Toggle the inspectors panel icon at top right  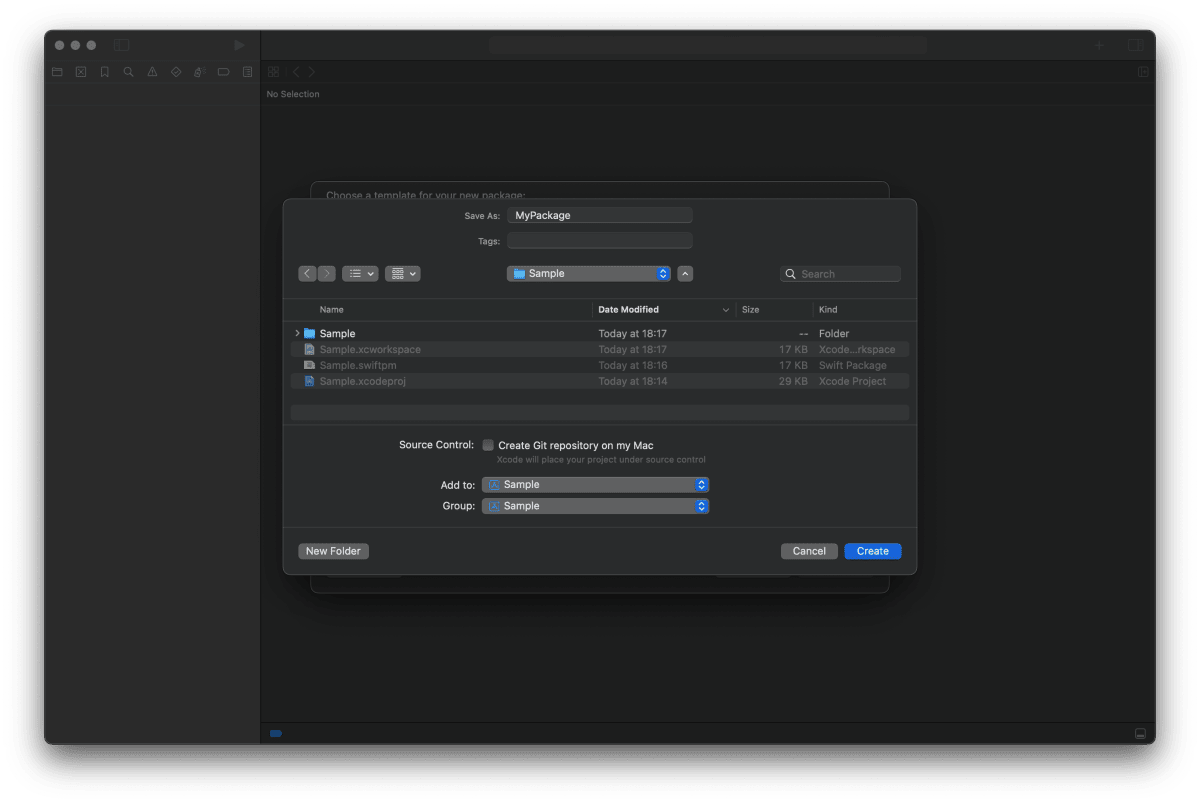tap(1135, 45)
